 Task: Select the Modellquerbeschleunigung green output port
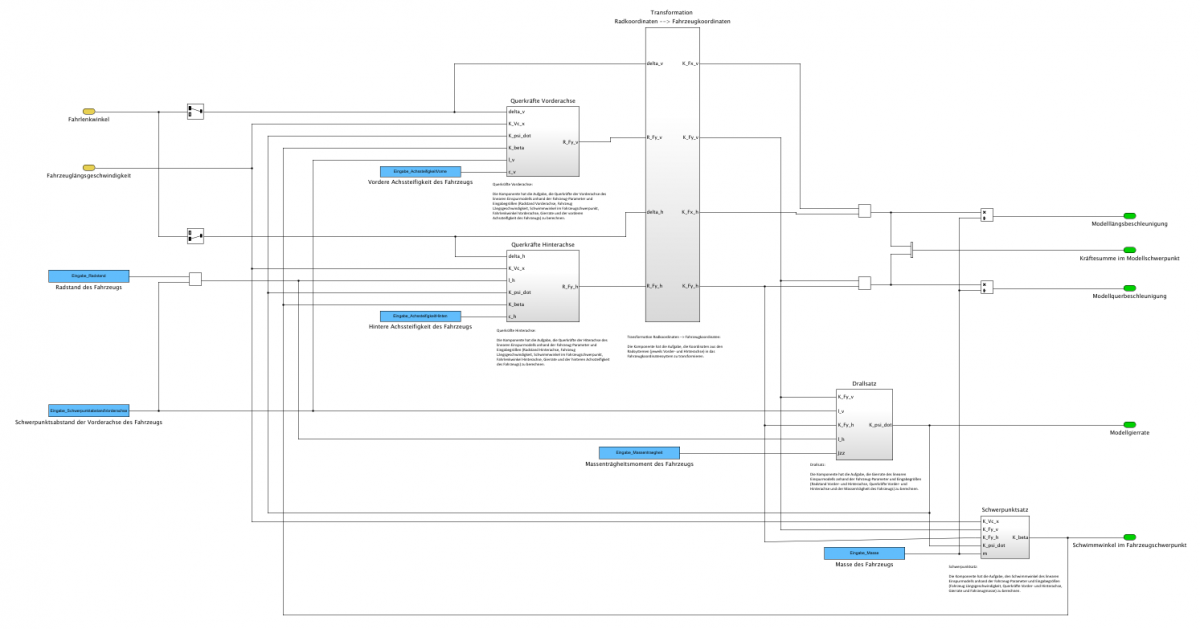click(1129, 288)
